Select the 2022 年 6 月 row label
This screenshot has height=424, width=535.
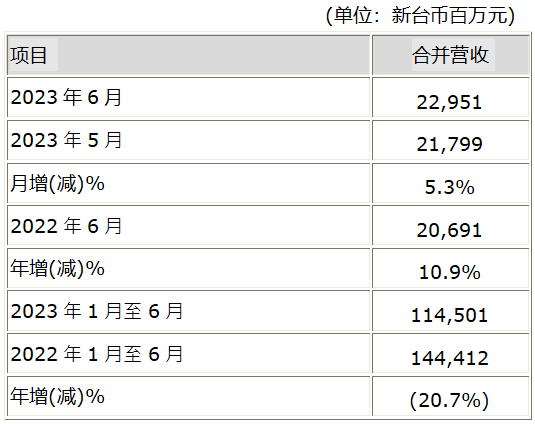66,226
